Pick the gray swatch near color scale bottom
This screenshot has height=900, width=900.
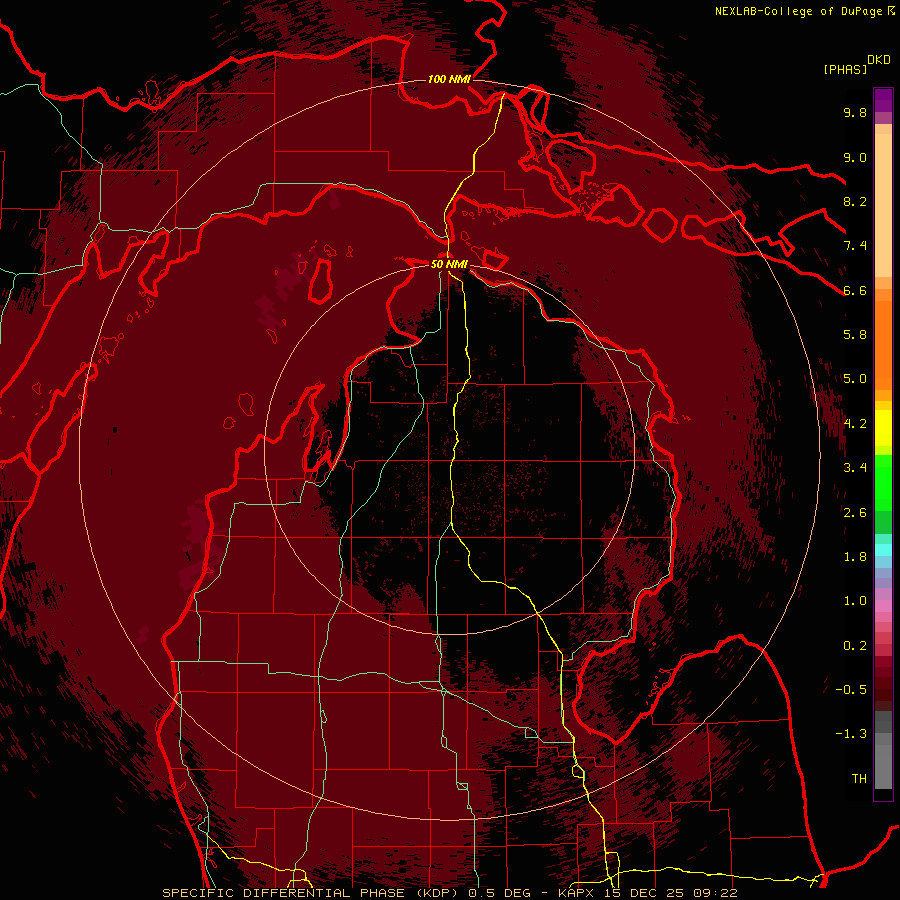pos(883,766)
